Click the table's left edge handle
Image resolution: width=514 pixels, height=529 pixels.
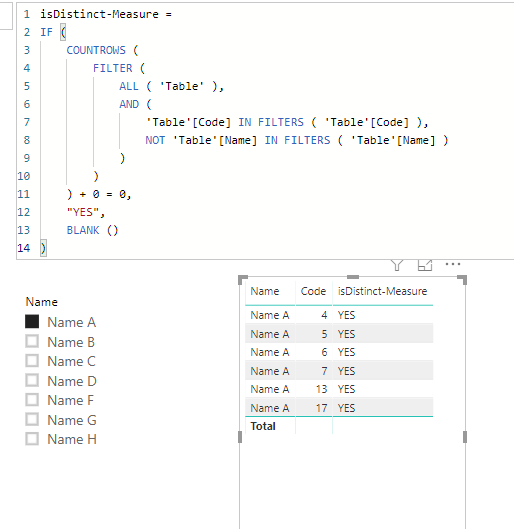[240, 437]
